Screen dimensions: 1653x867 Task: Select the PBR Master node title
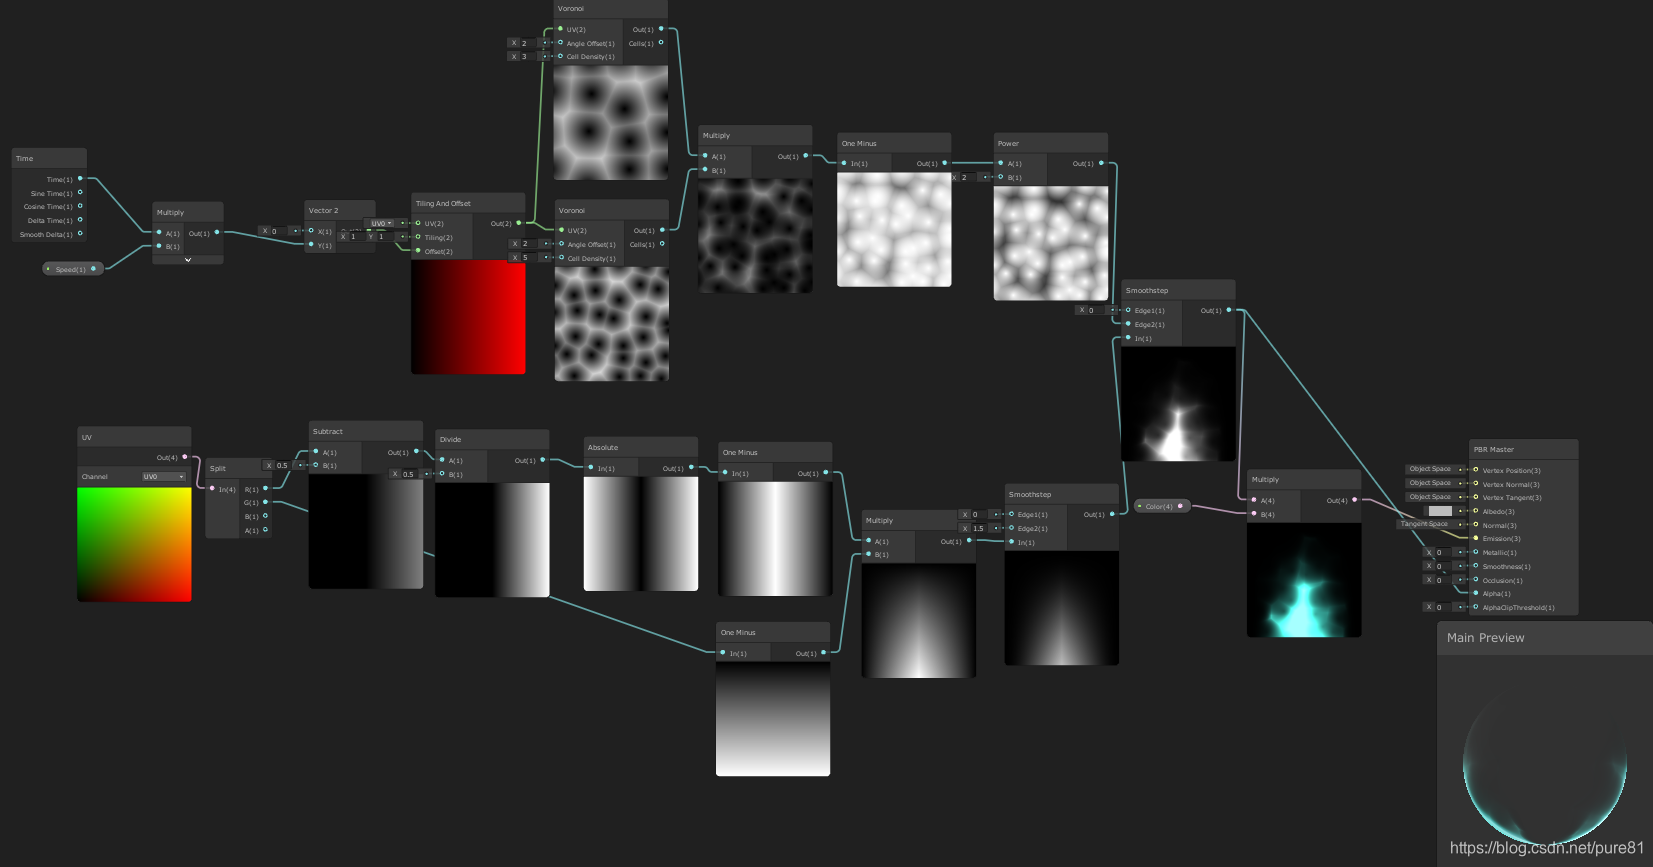click(x=1494, y=449)
